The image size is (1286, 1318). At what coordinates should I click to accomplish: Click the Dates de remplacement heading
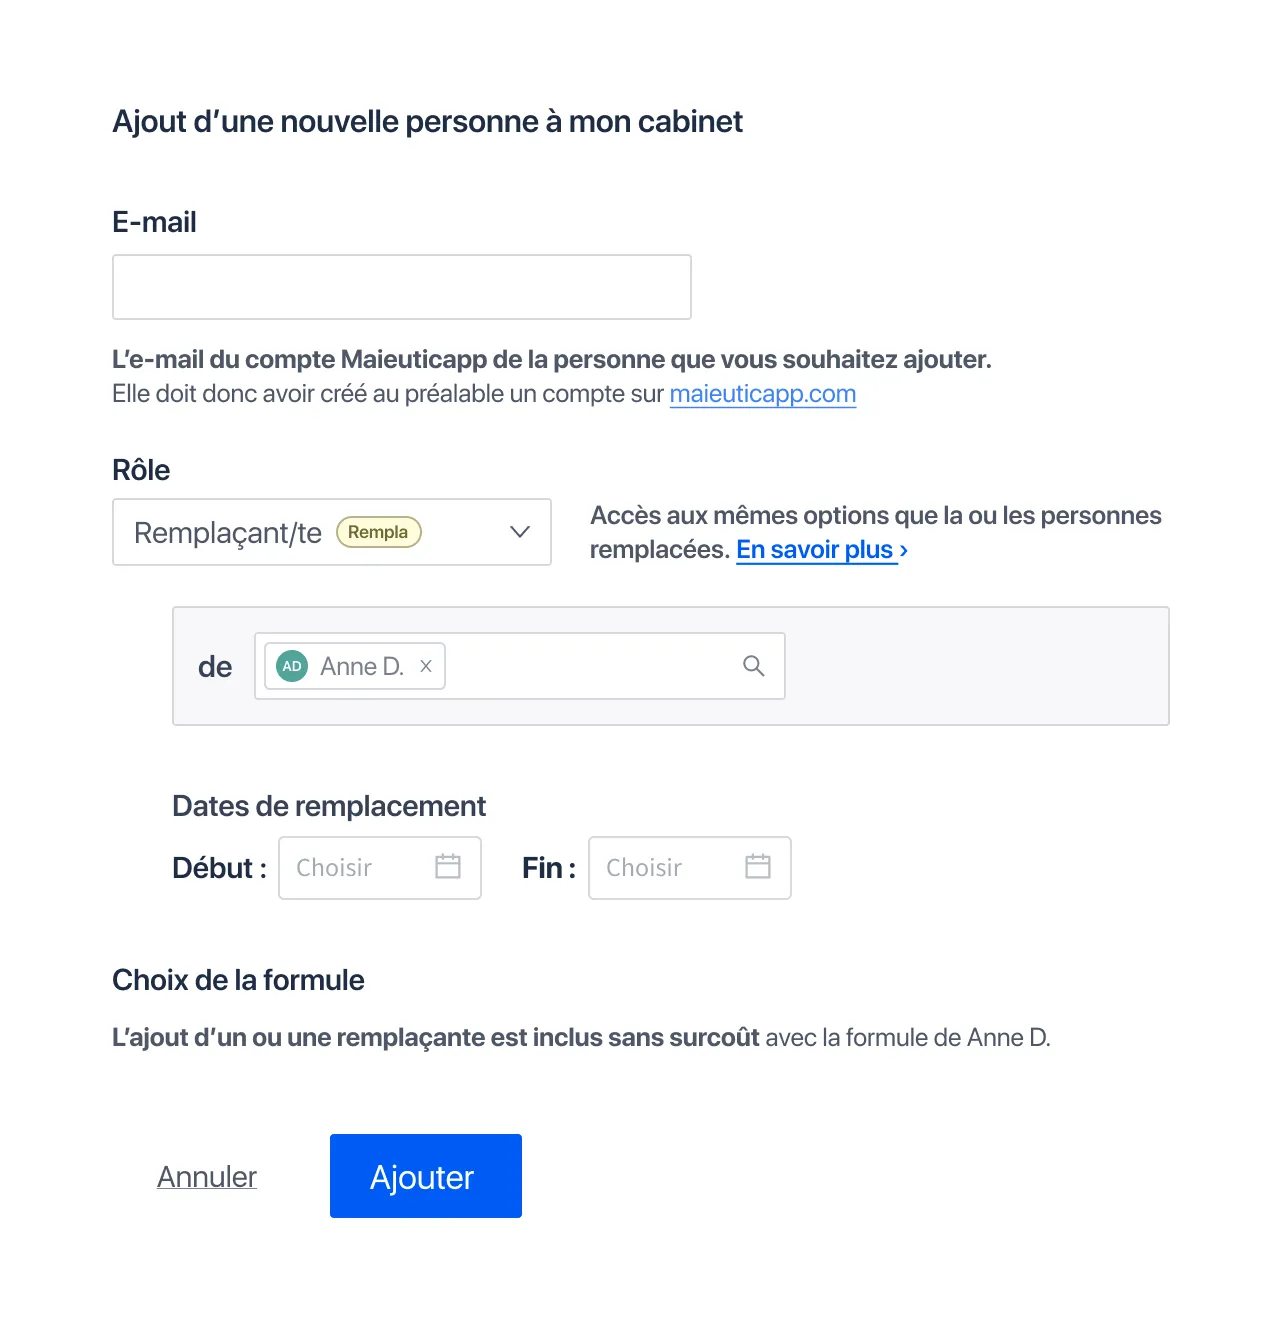(328, 806)
